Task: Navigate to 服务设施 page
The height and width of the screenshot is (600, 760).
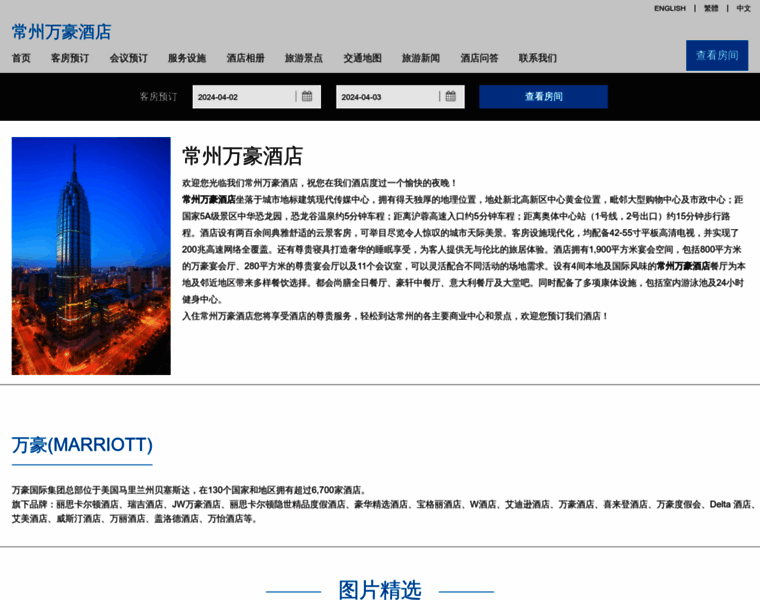Action: click(187, 58)
